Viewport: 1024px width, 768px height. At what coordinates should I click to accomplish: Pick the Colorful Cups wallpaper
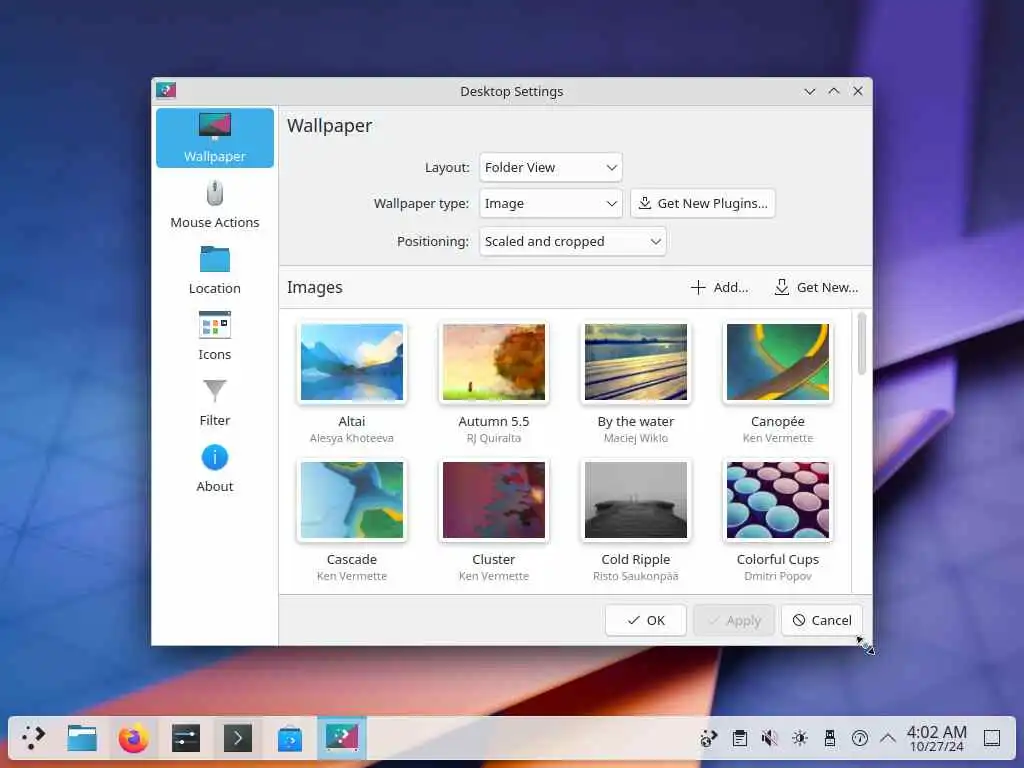(x=777, y=500)
